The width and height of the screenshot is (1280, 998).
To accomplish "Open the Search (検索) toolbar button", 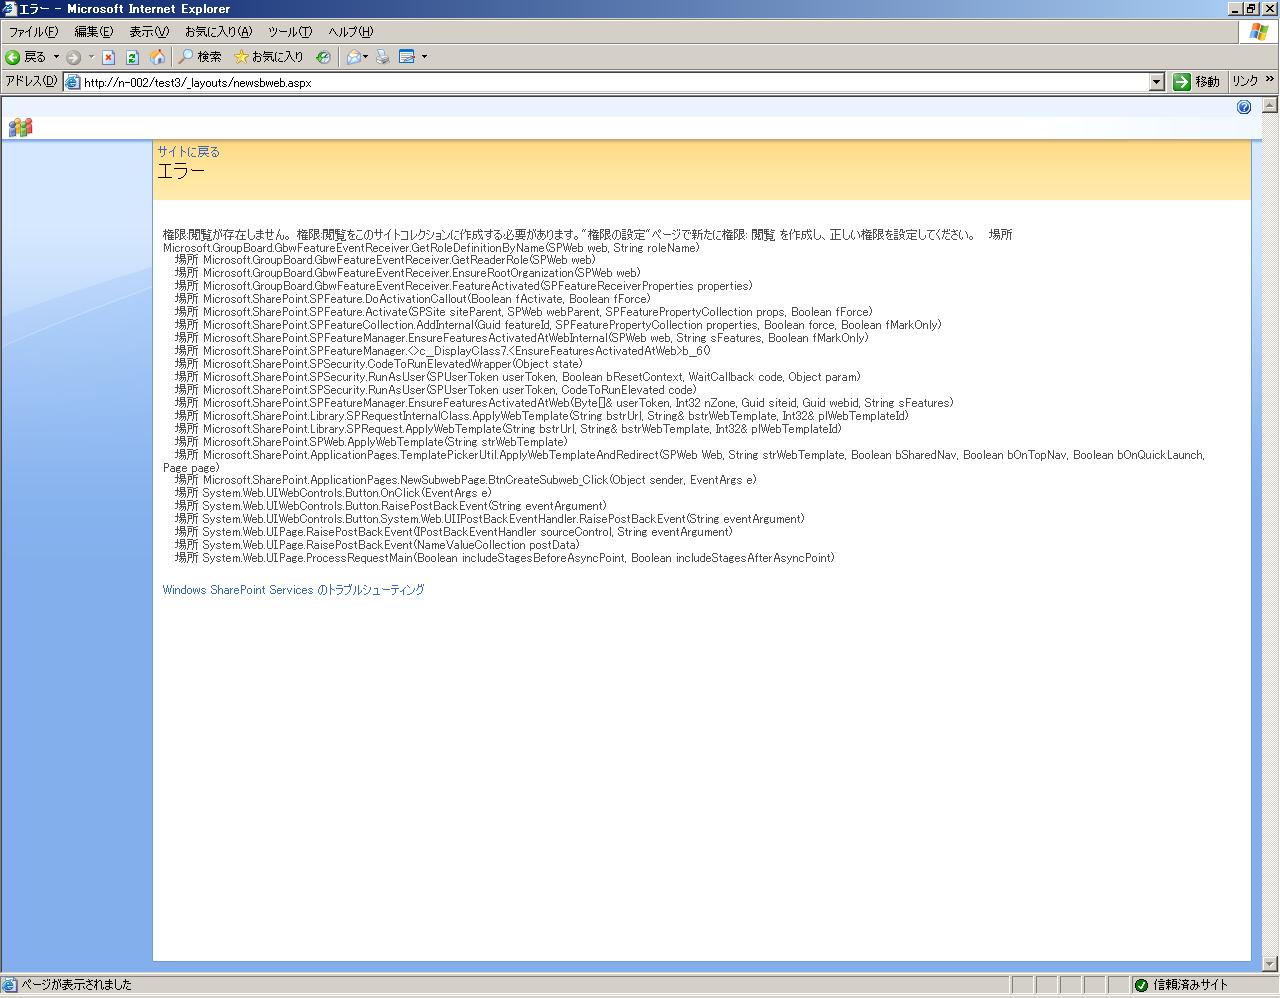I will tap(200, 57).
